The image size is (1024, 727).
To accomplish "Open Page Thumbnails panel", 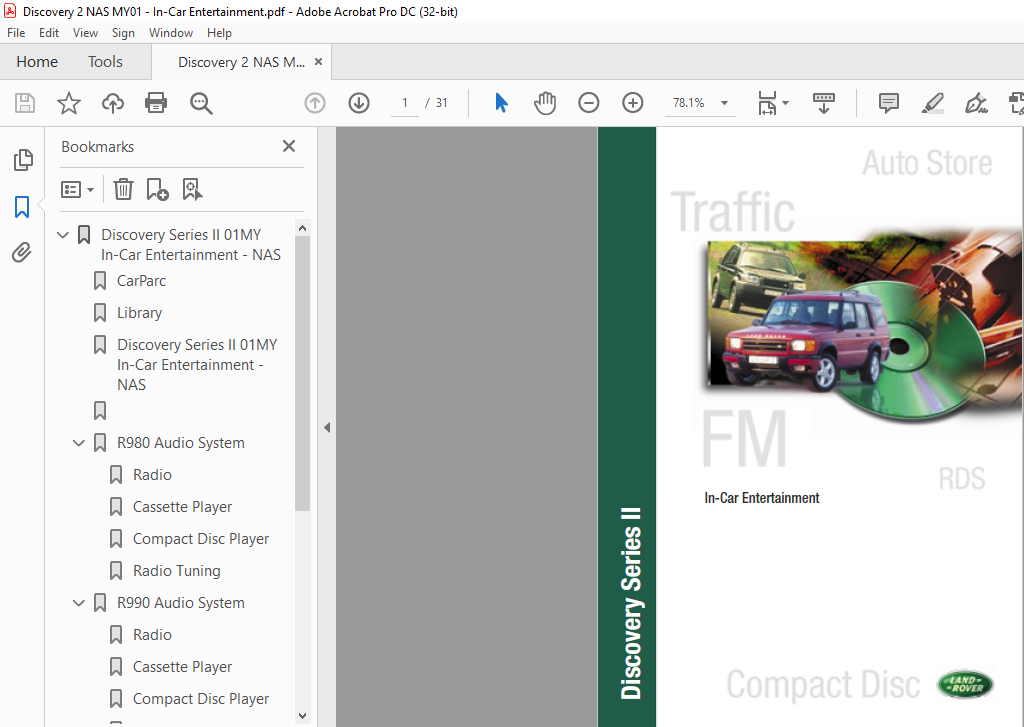I will coord(23,160).
